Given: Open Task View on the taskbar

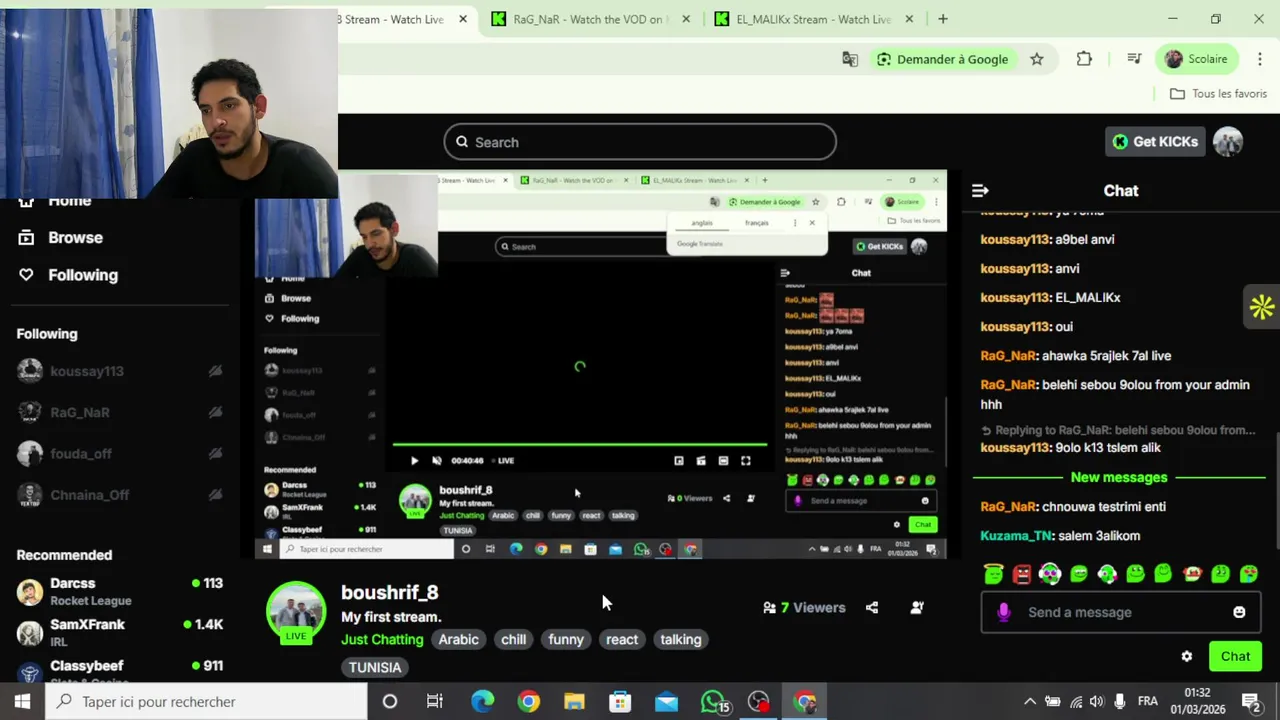Looking at the screenshot, I should pos(435,701).
